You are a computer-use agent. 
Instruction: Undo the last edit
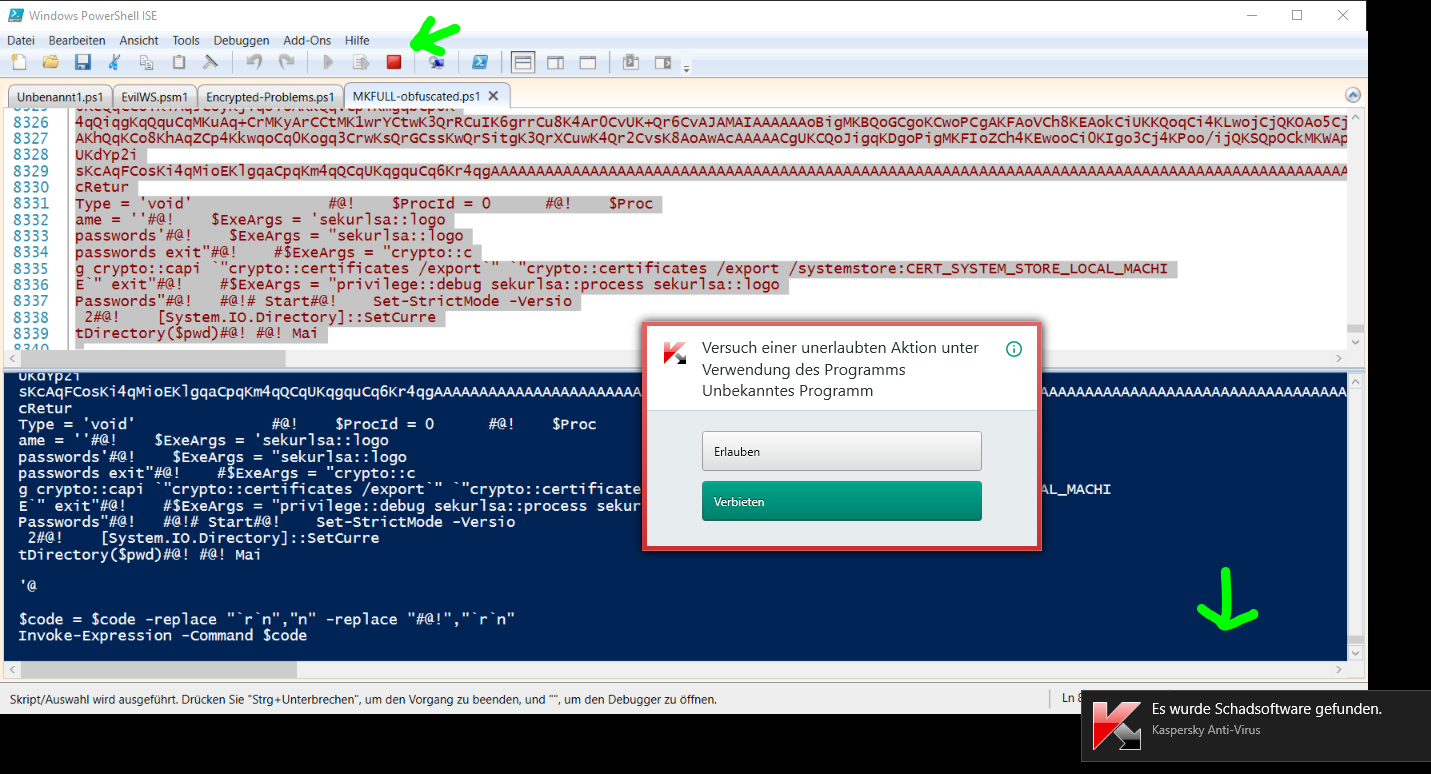pyautogui.click(x=254, y=62)
